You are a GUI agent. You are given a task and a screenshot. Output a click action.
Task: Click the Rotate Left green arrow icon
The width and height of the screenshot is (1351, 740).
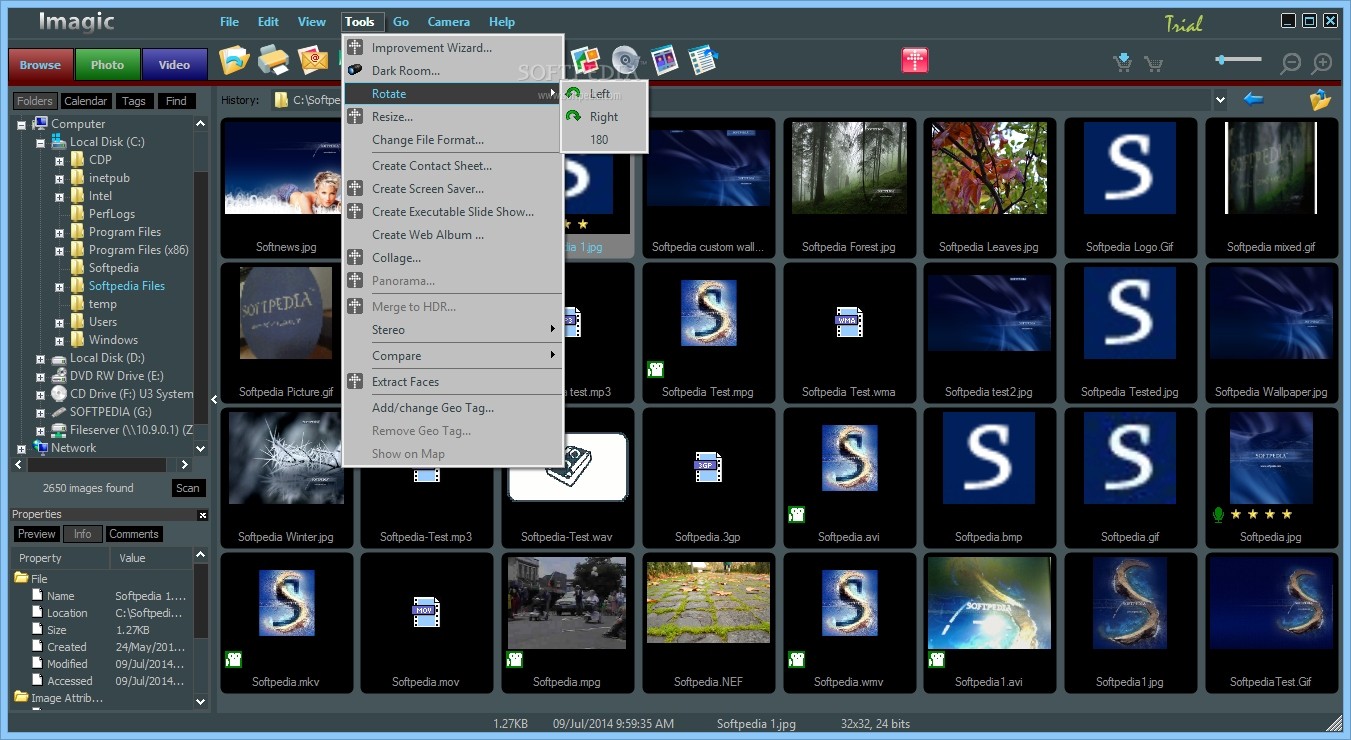[573, 93]
